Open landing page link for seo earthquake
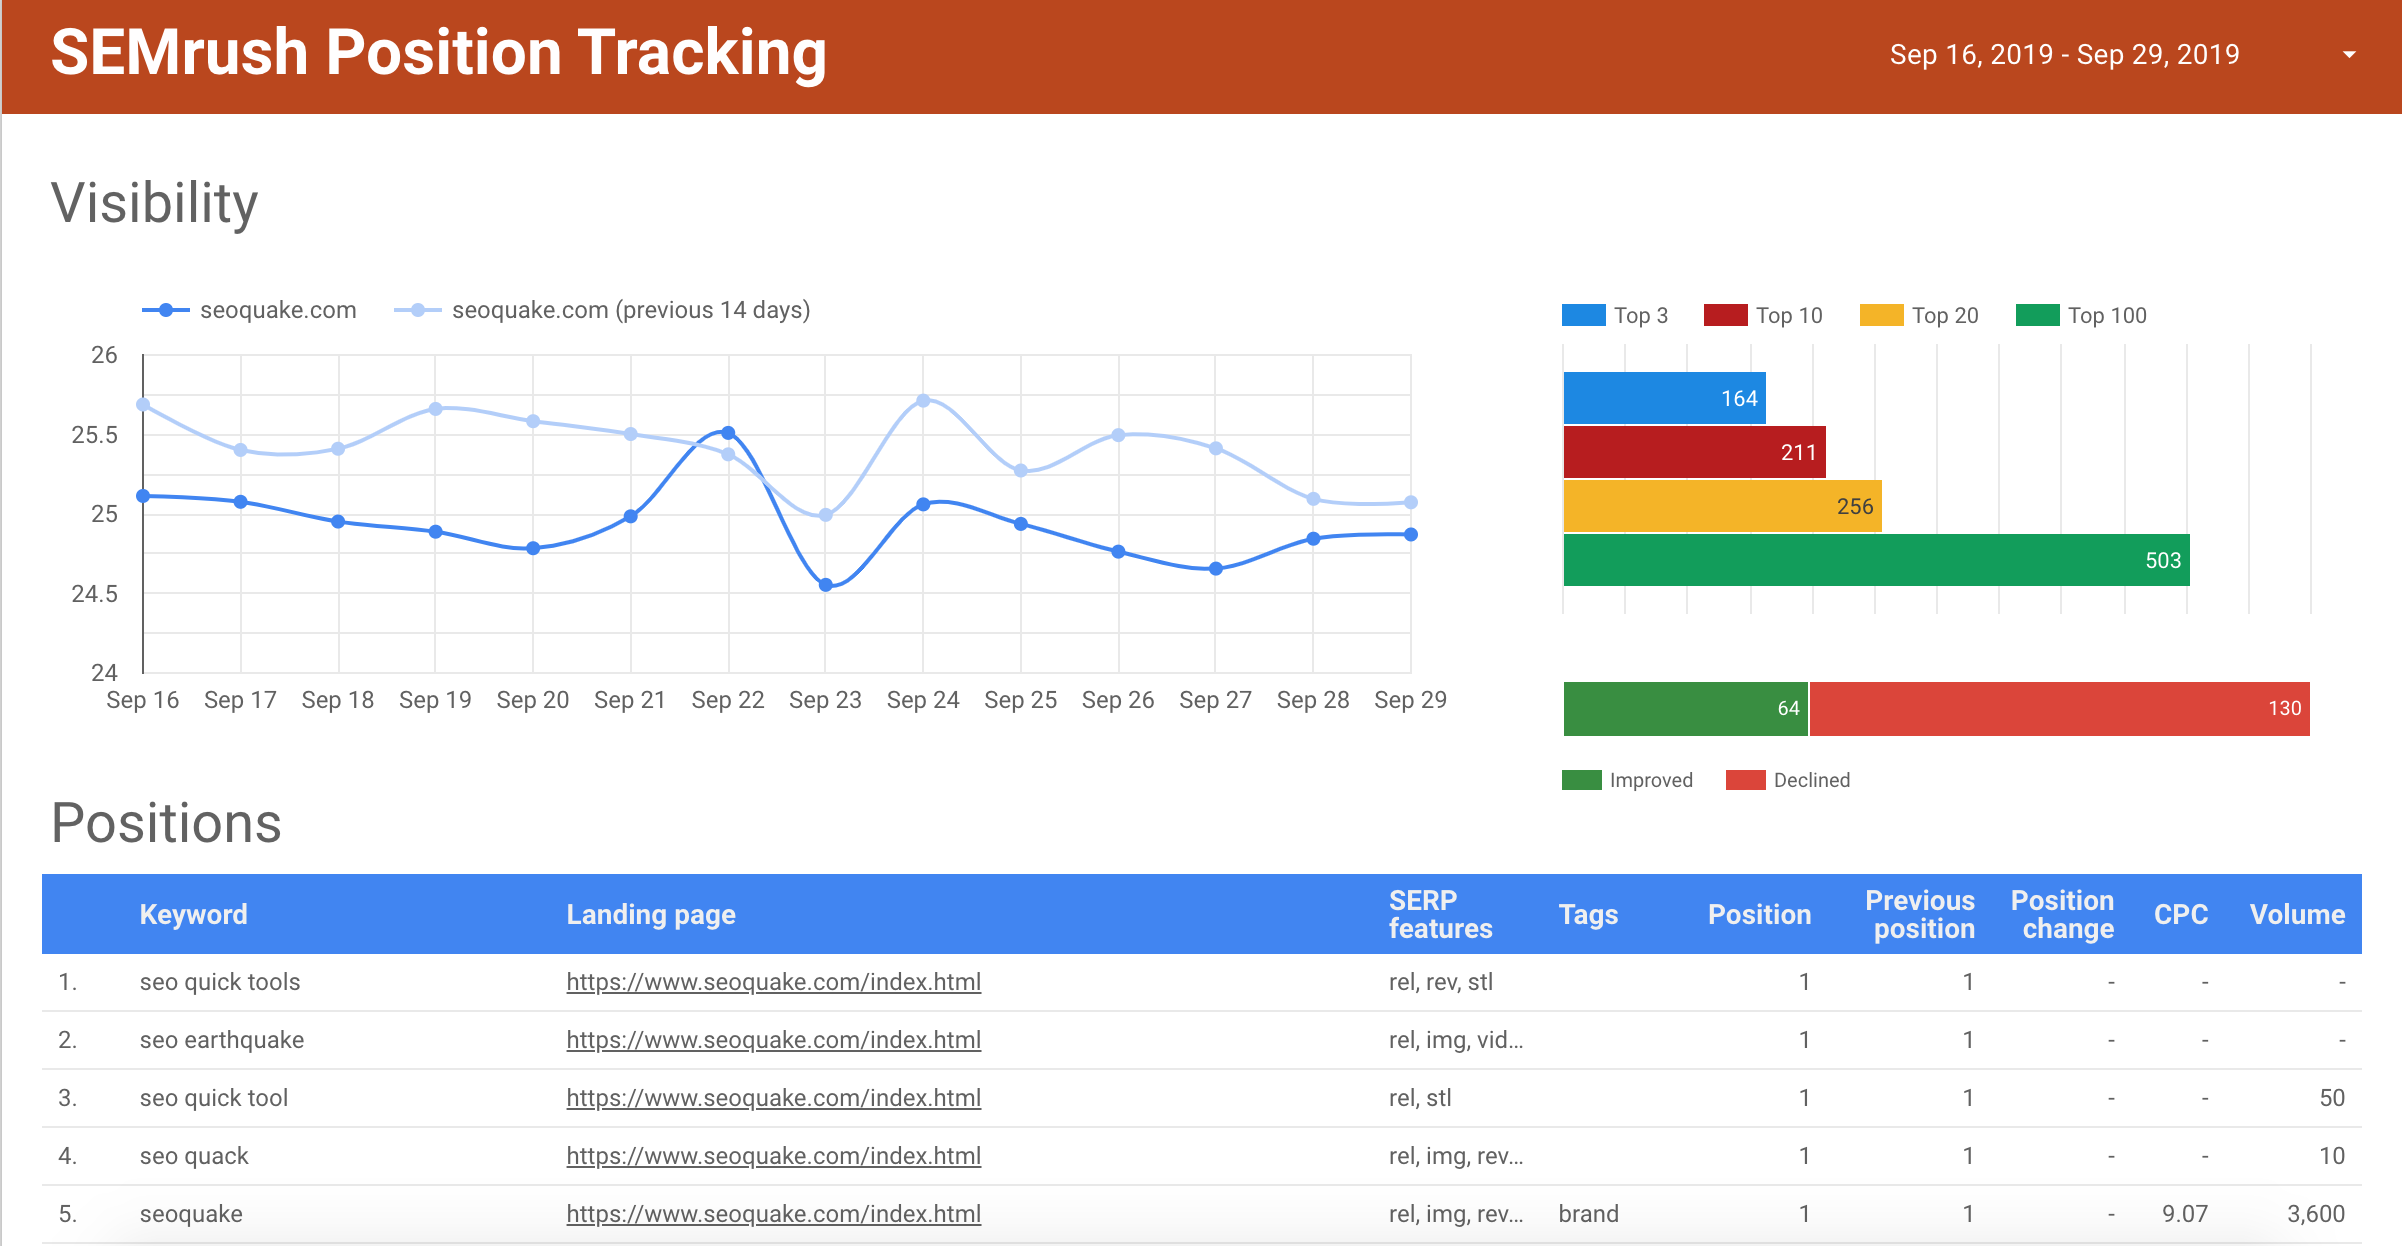 coord(773,1040)
